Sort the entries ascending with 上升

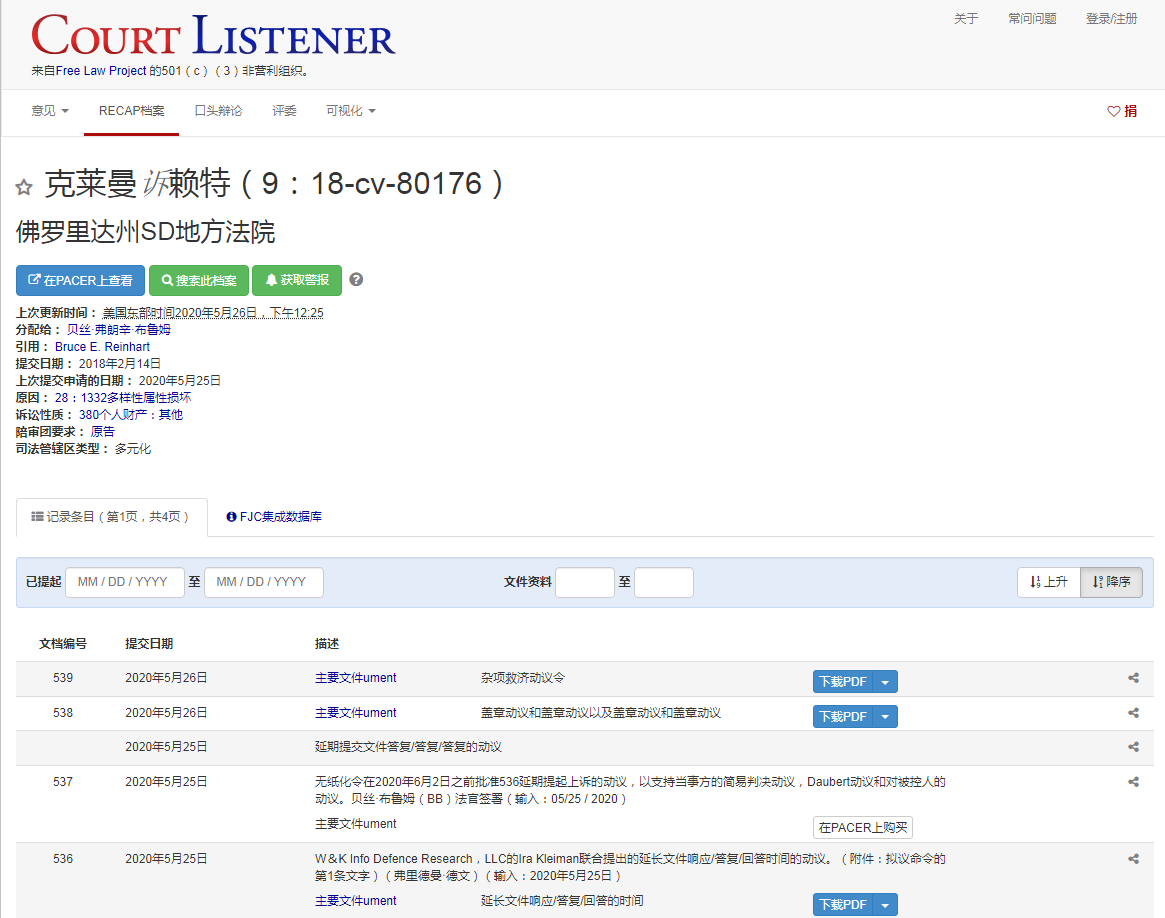pyautogui.click(x=1048, y=582)
